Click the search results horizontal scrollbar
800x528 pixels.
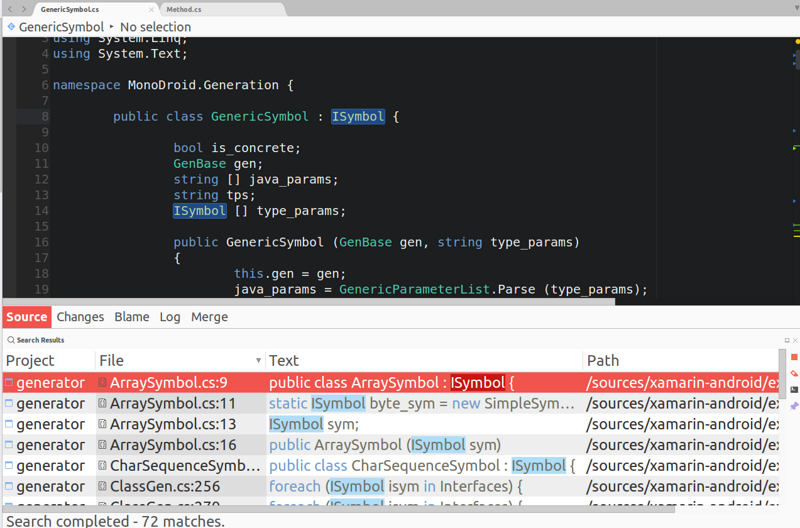(339, 509)
